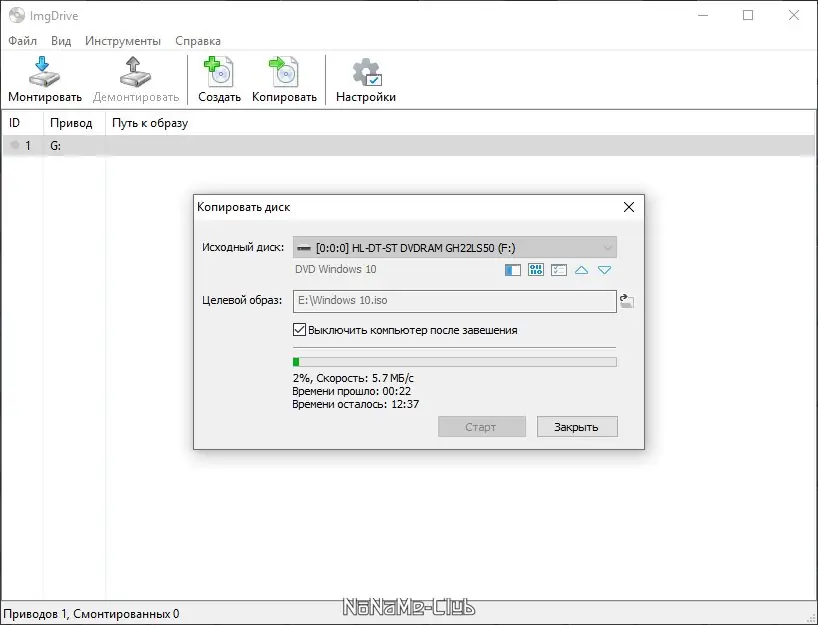
Task: Click the copy progress bar
Action: click(x=454, y=362)
